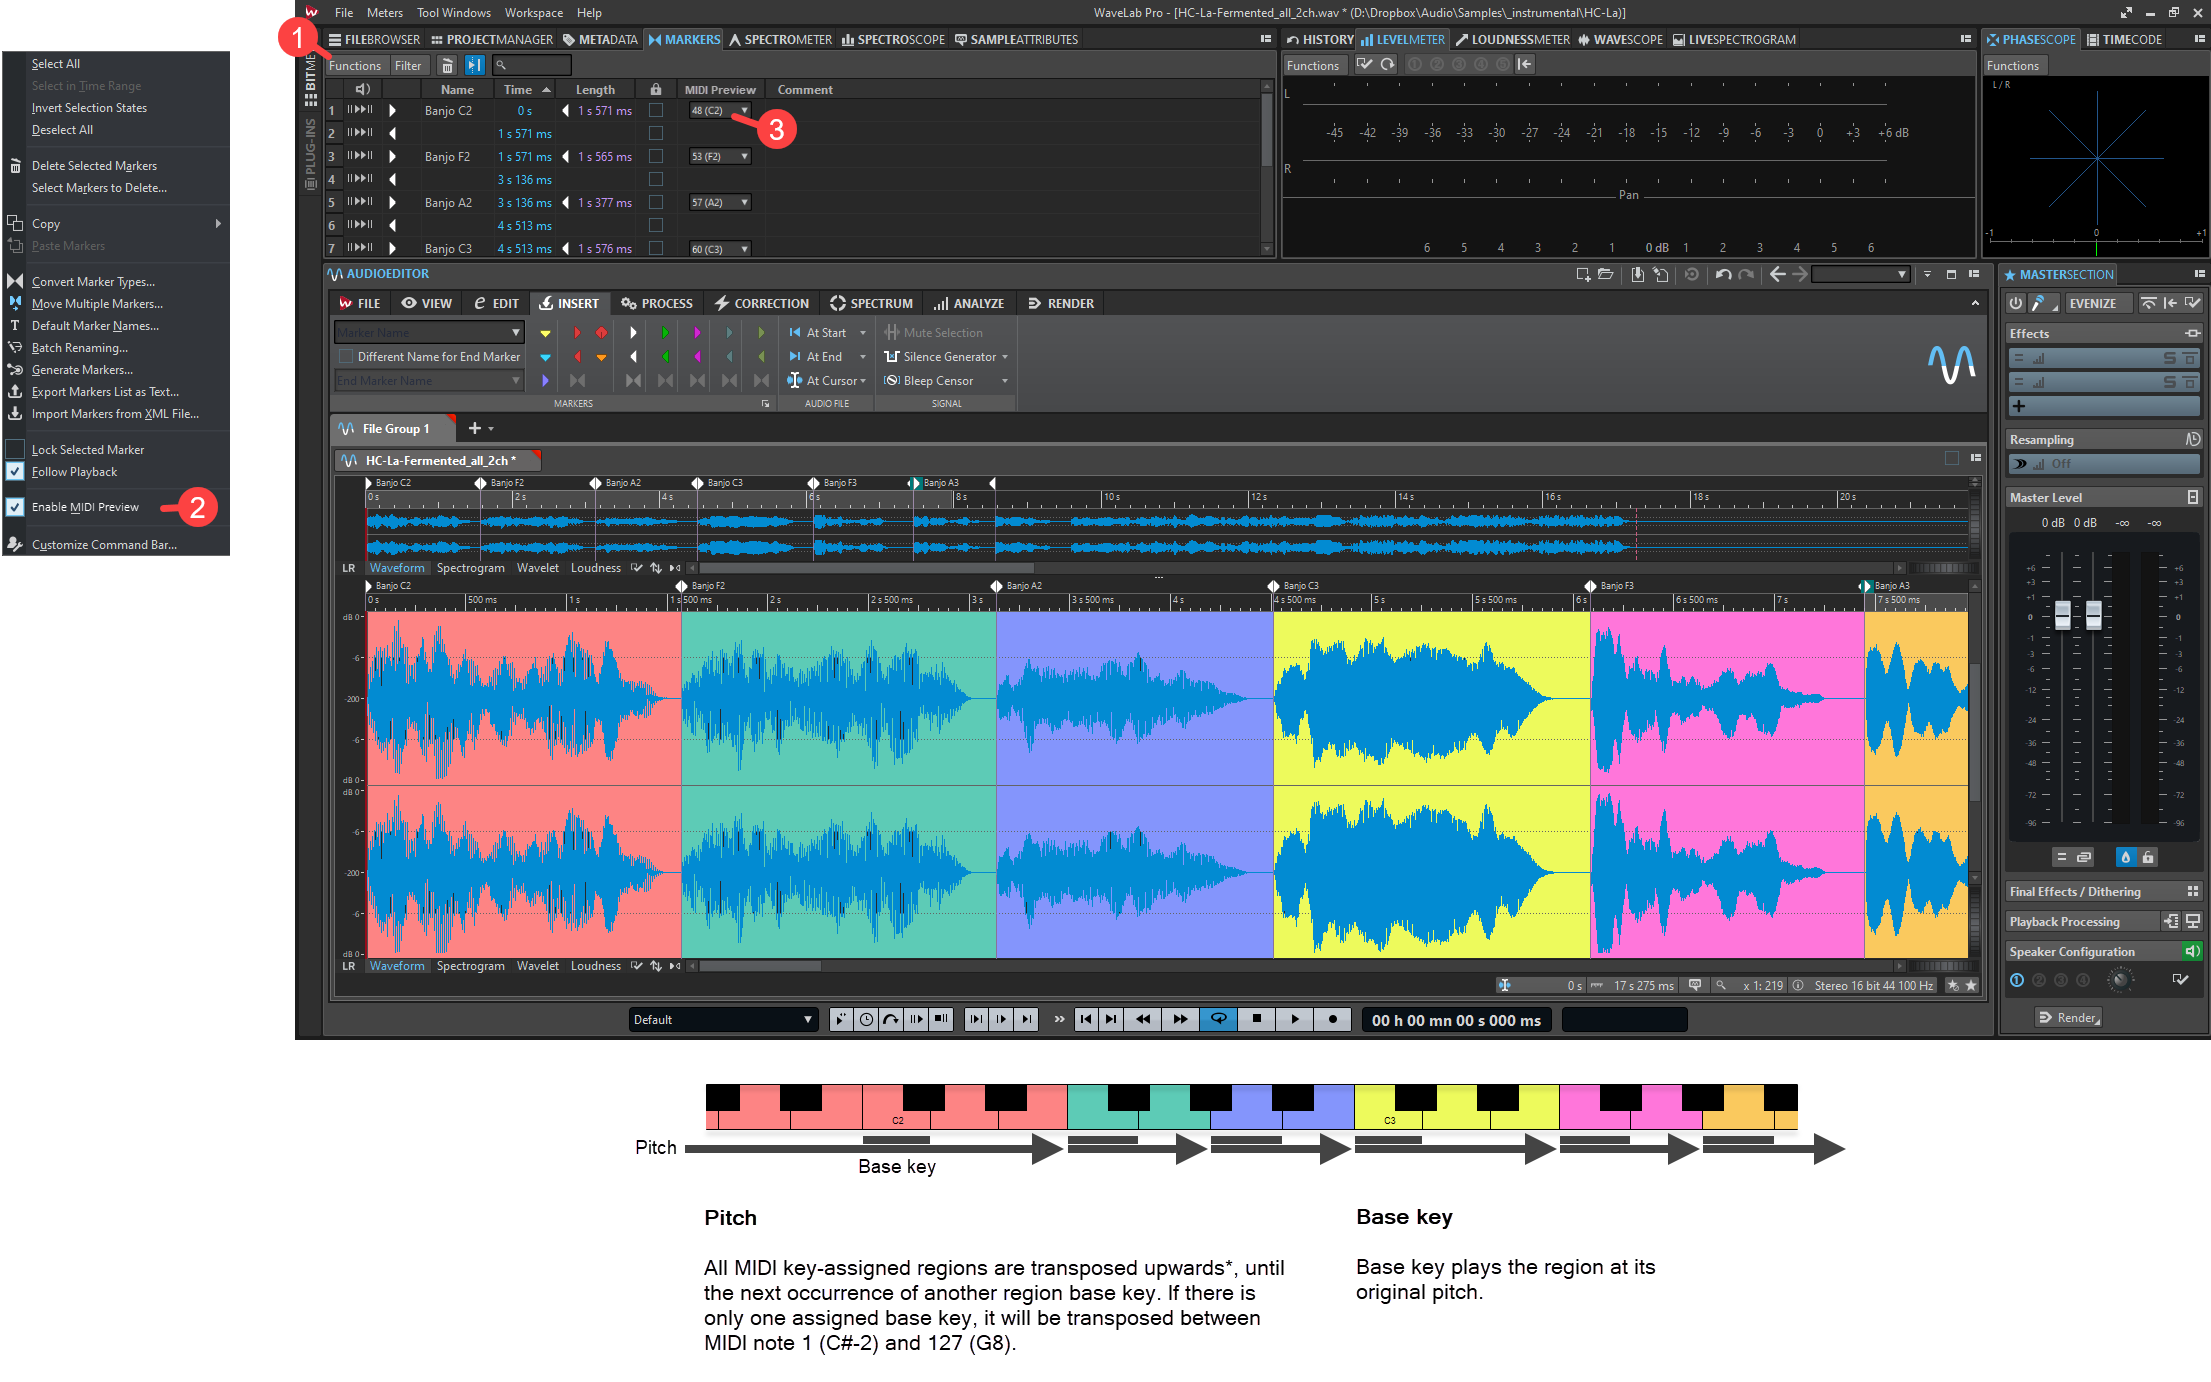The width and height of the screenshot is (2211, 1382).
Task: Toggle the Loop playback button
Action: click(1218, 1019)
